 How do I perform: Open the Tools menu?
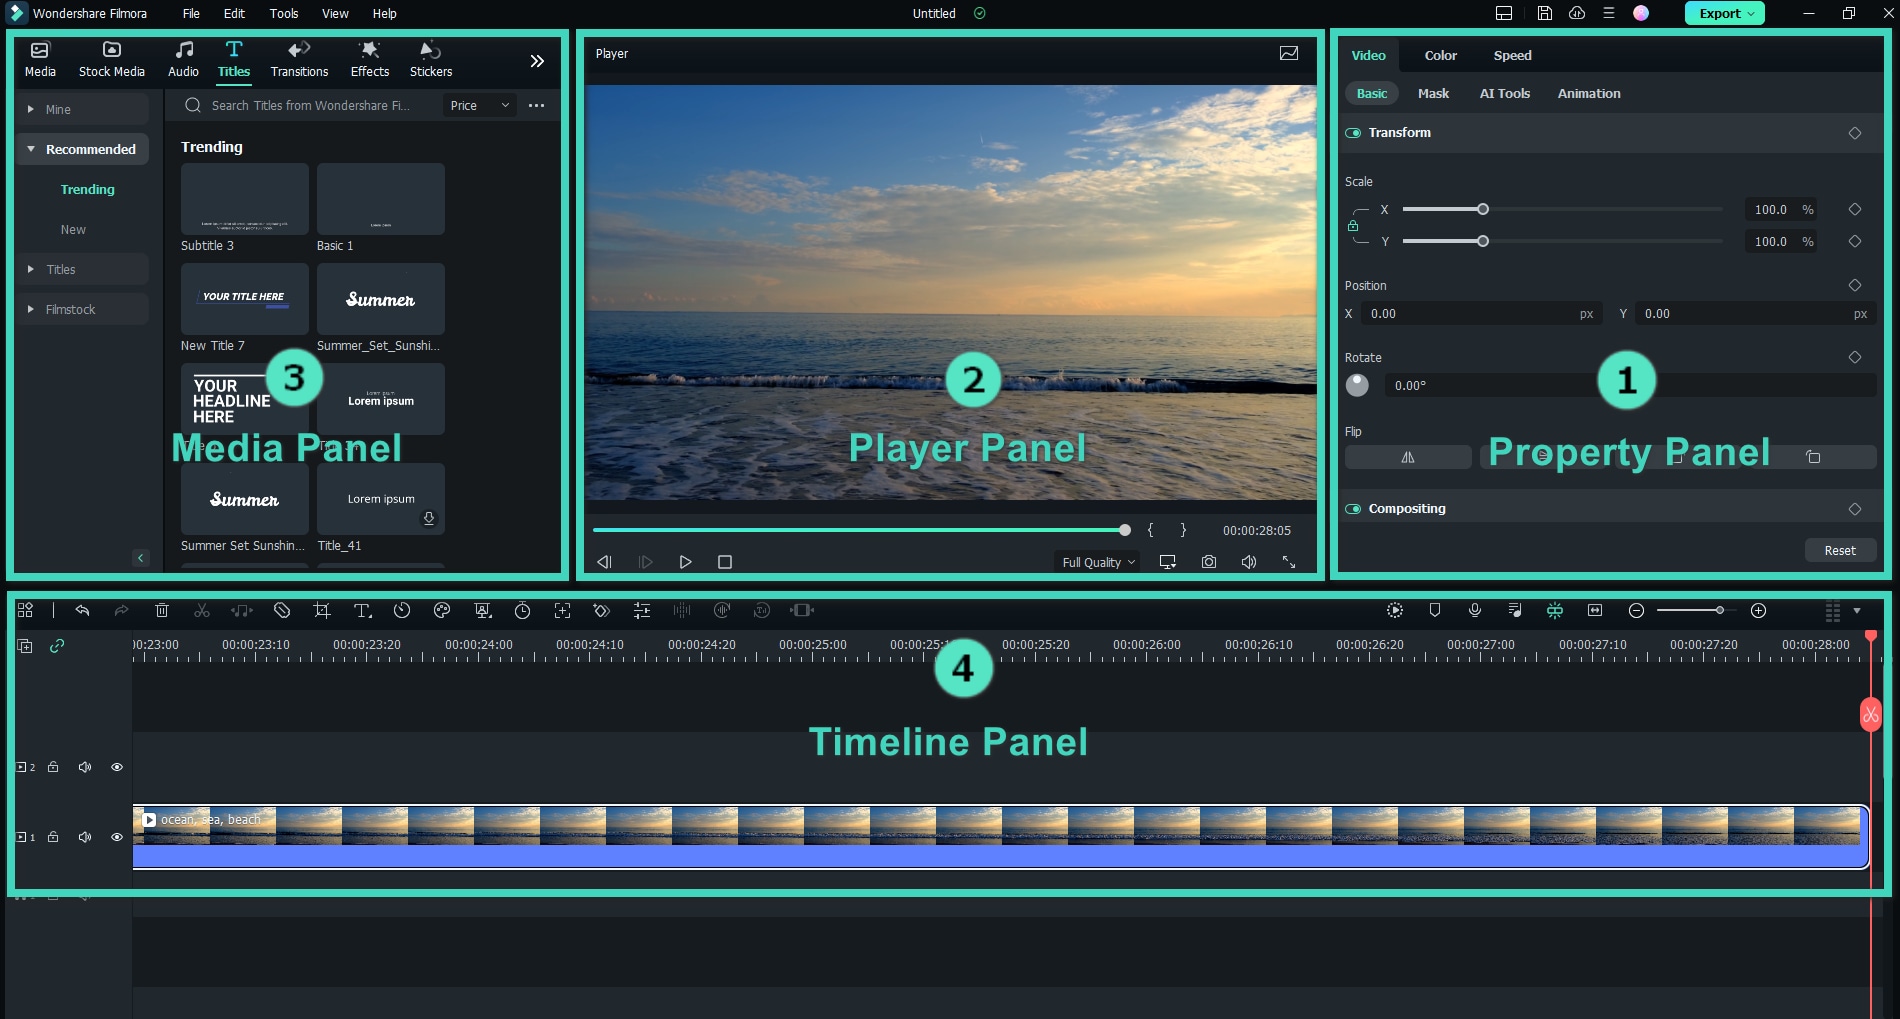(x=283, y=13)
